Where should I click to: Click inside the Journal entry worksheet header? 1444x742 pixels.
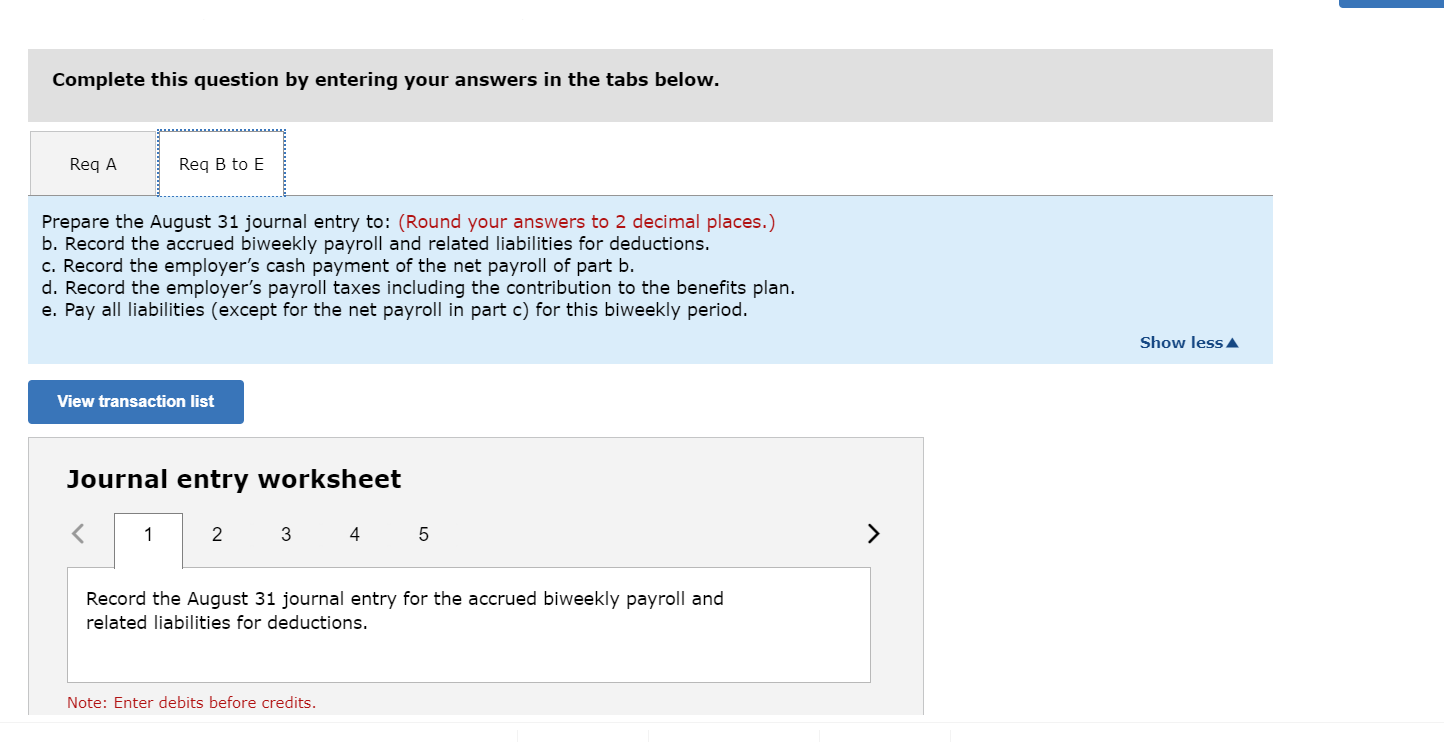tap(233, 479)
